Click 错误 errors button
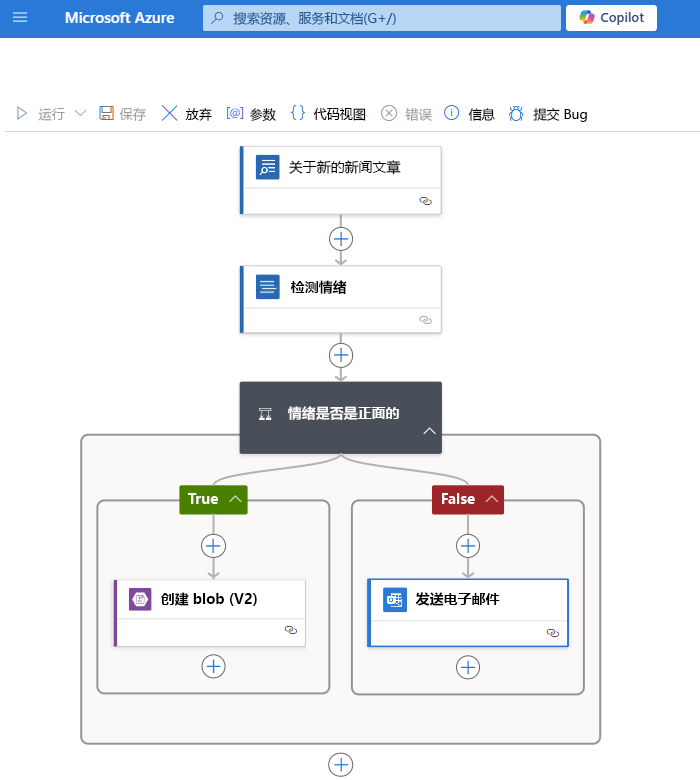The height and width of the screenshot is (780, 700). click(x=406, y=114)
